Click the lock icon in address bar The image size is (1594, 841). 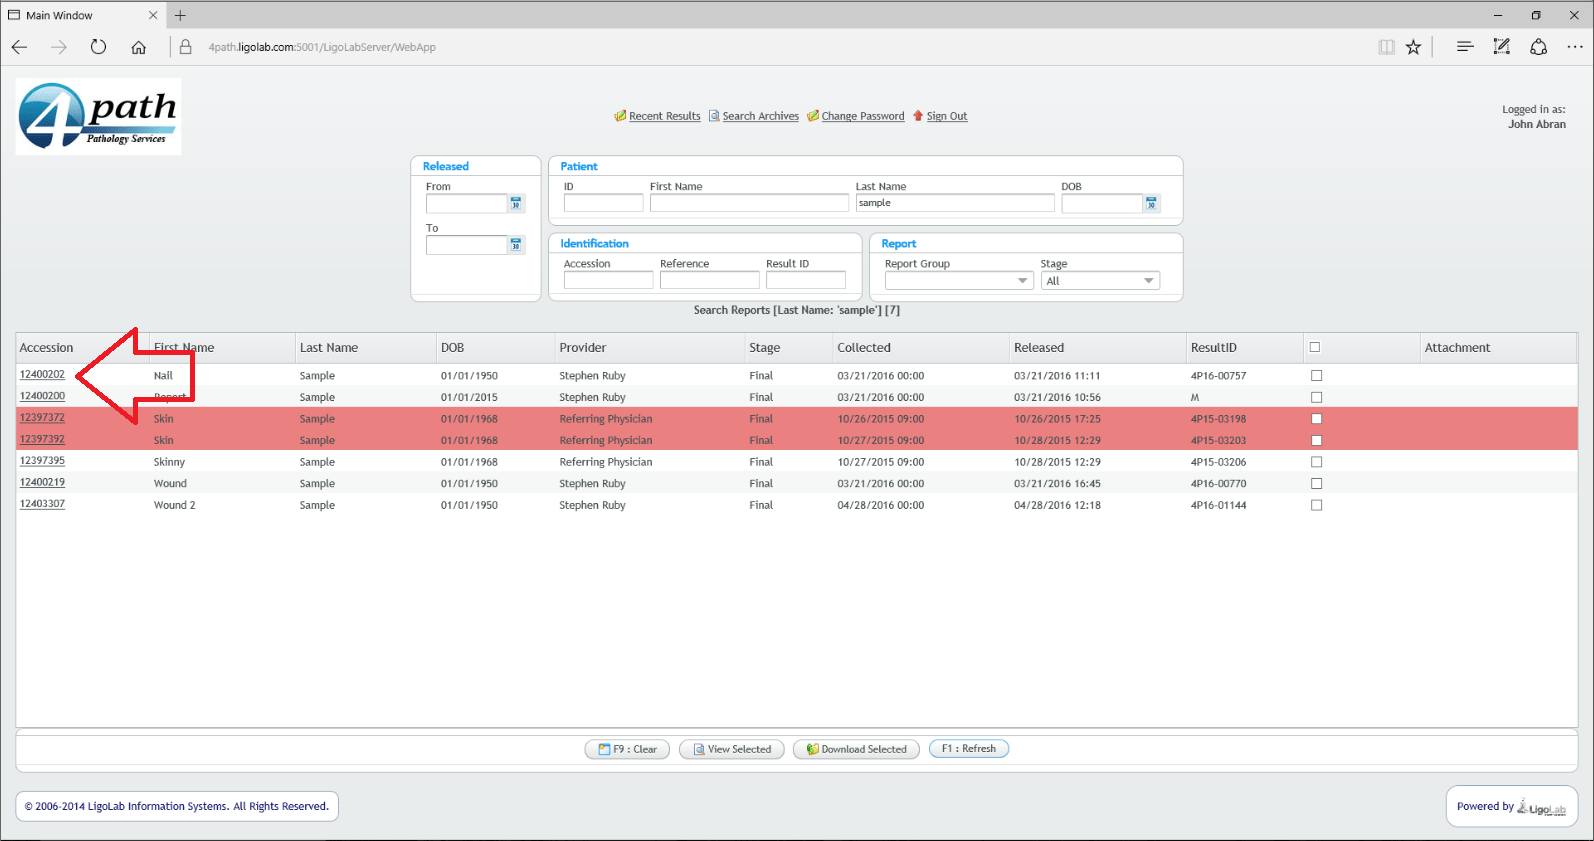pos(185,47)
